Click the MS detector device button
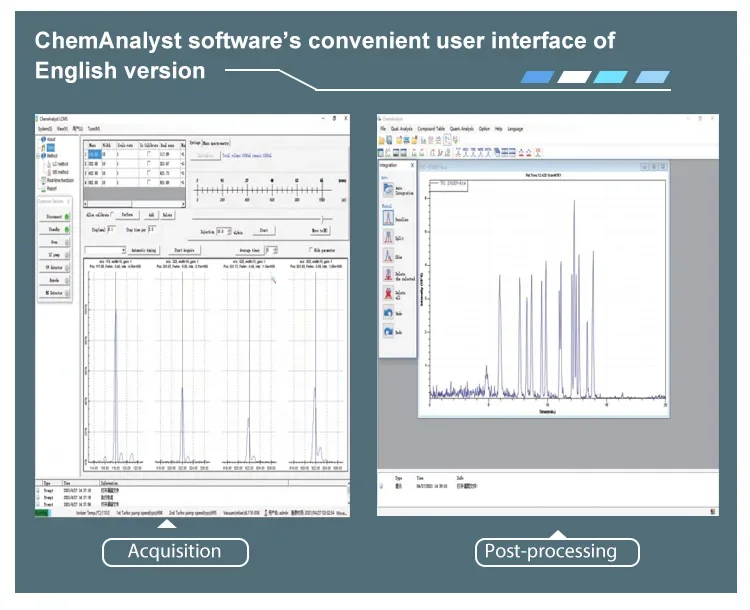The image size is (750, 610). pos(55,293)
